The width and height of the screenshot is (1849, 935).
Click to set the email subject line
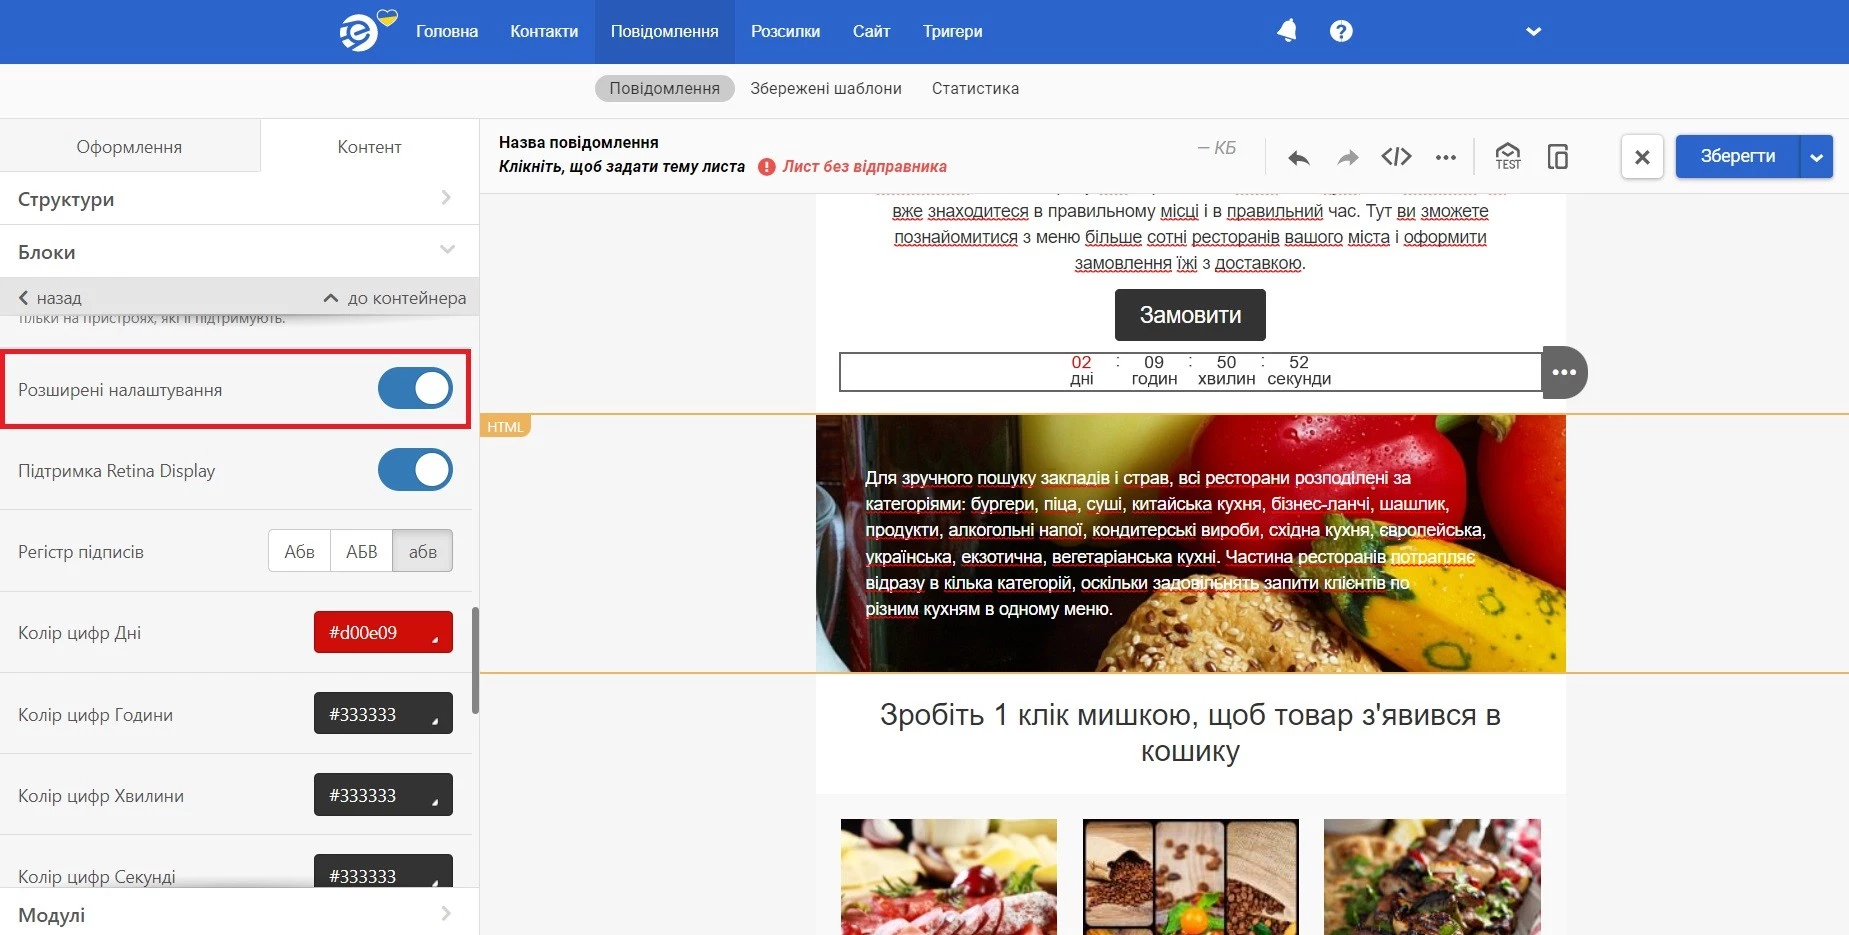click(622, 167)
